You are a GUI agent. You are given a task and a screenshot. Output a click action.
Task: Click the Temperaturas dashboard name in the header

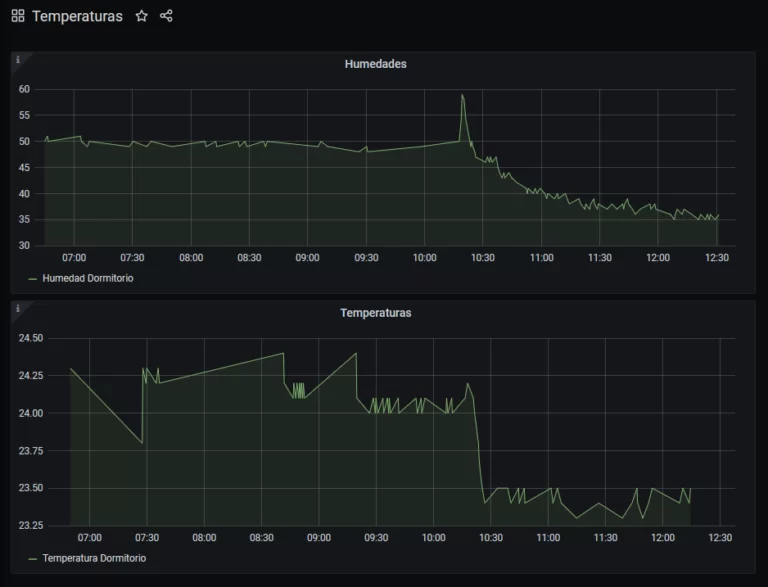[x=77, y=16]
